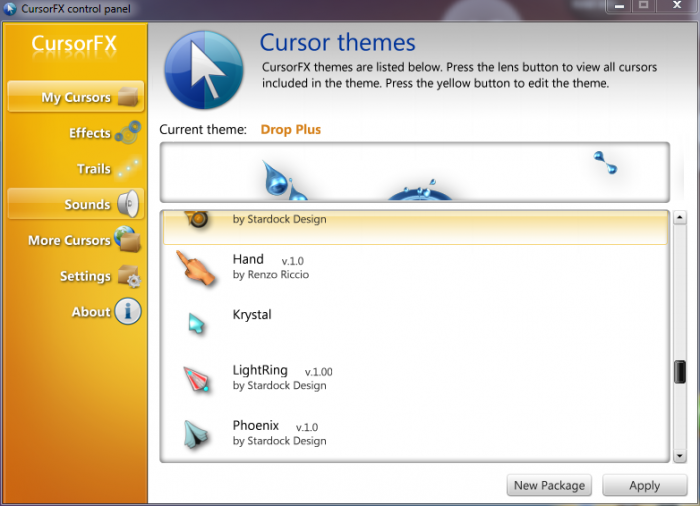Click the Sounds speaker icon
Image resolution: width=700 pixels, height=506 pixels.
[x=128, y=204]
